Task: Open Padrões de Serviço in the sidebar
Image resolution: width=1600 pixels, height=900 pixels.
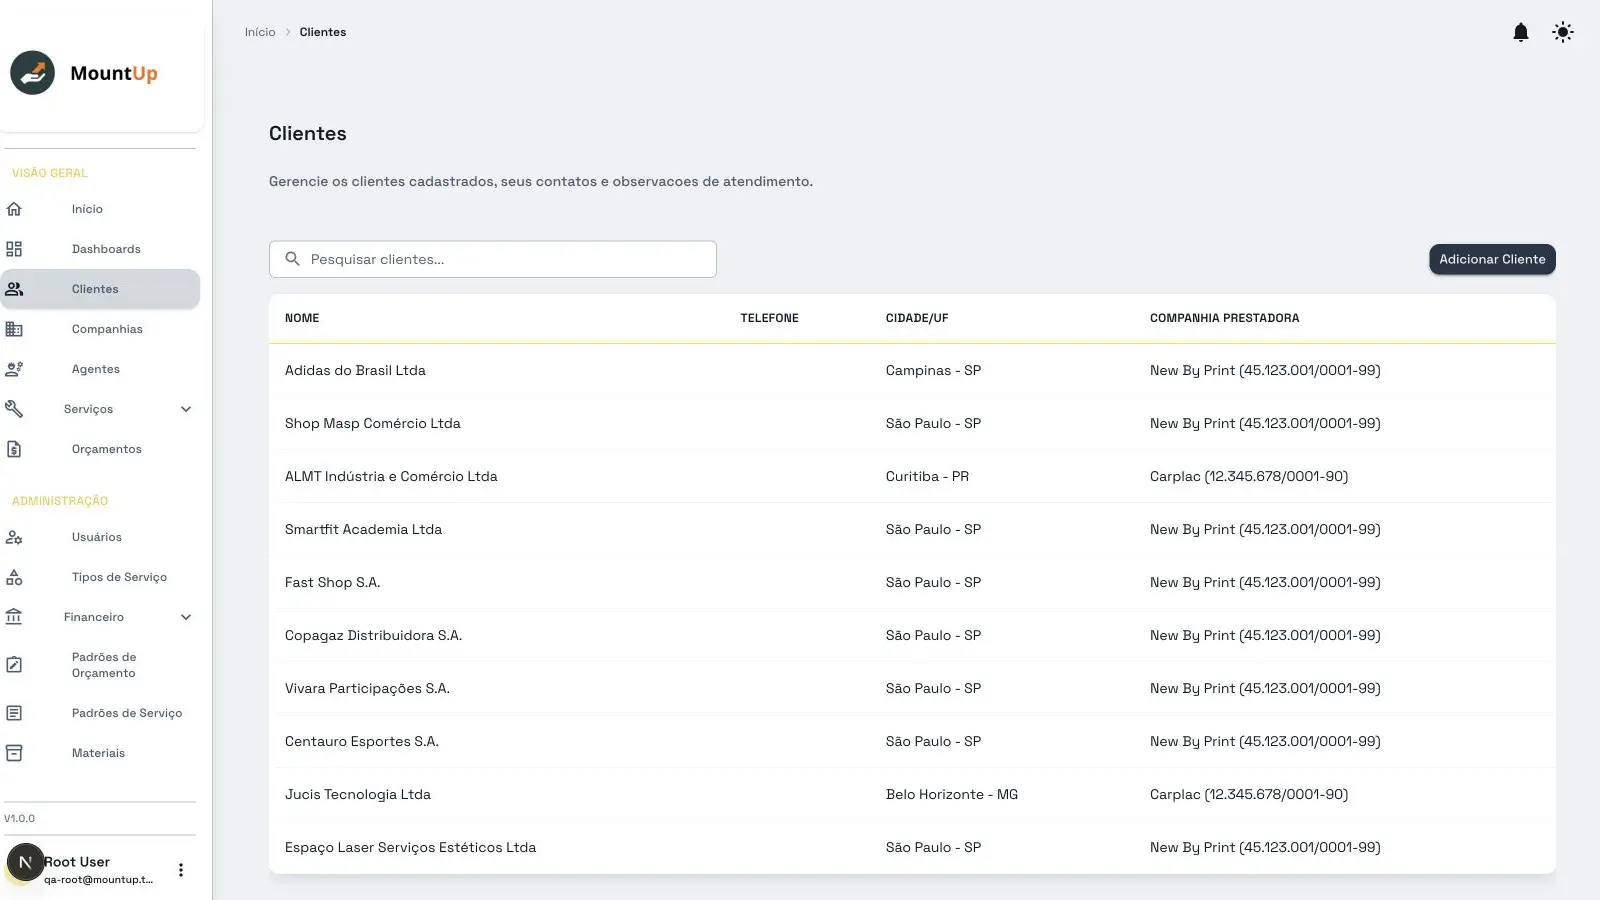Action: tap(100, 713)
